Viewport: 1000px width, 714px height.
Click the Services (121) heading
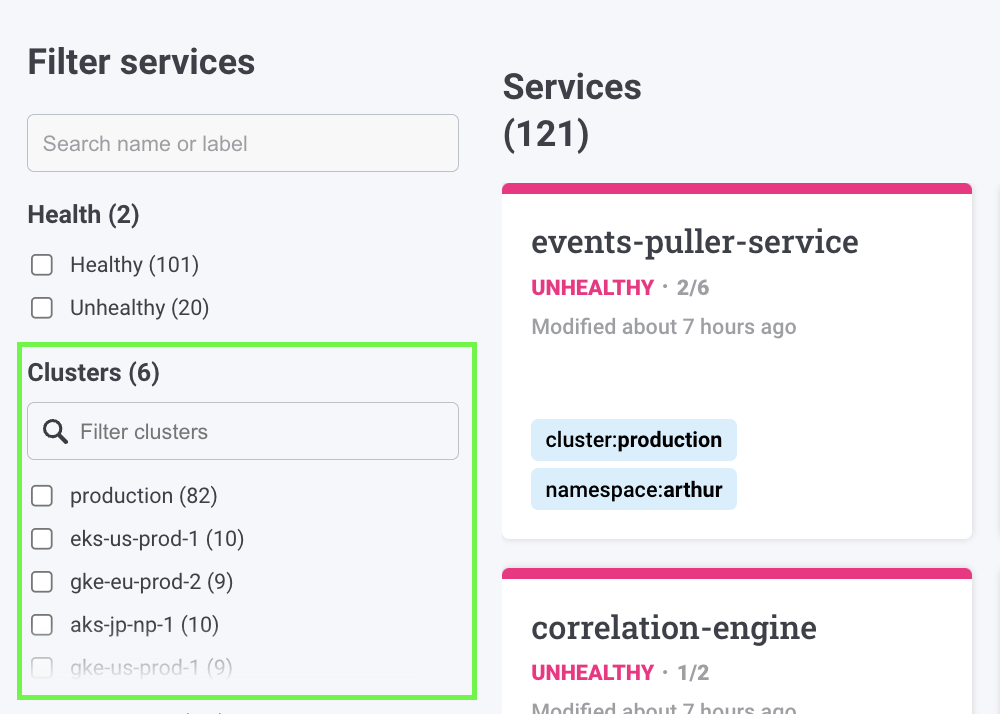[x=572, y=110]
